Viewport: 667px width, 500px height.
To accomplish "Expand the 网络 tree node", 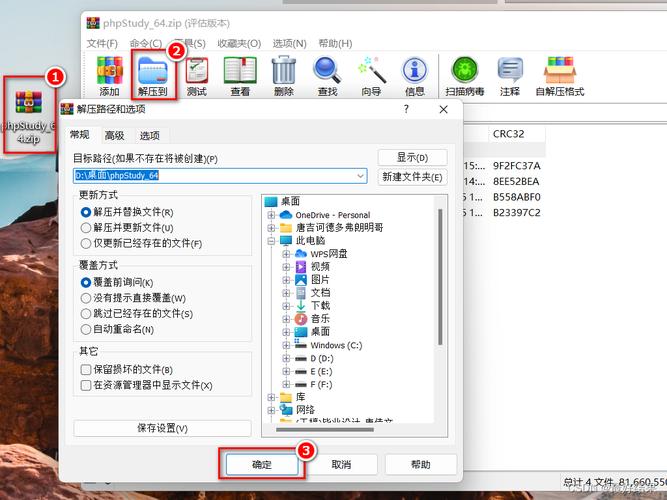I will (271, 410).
